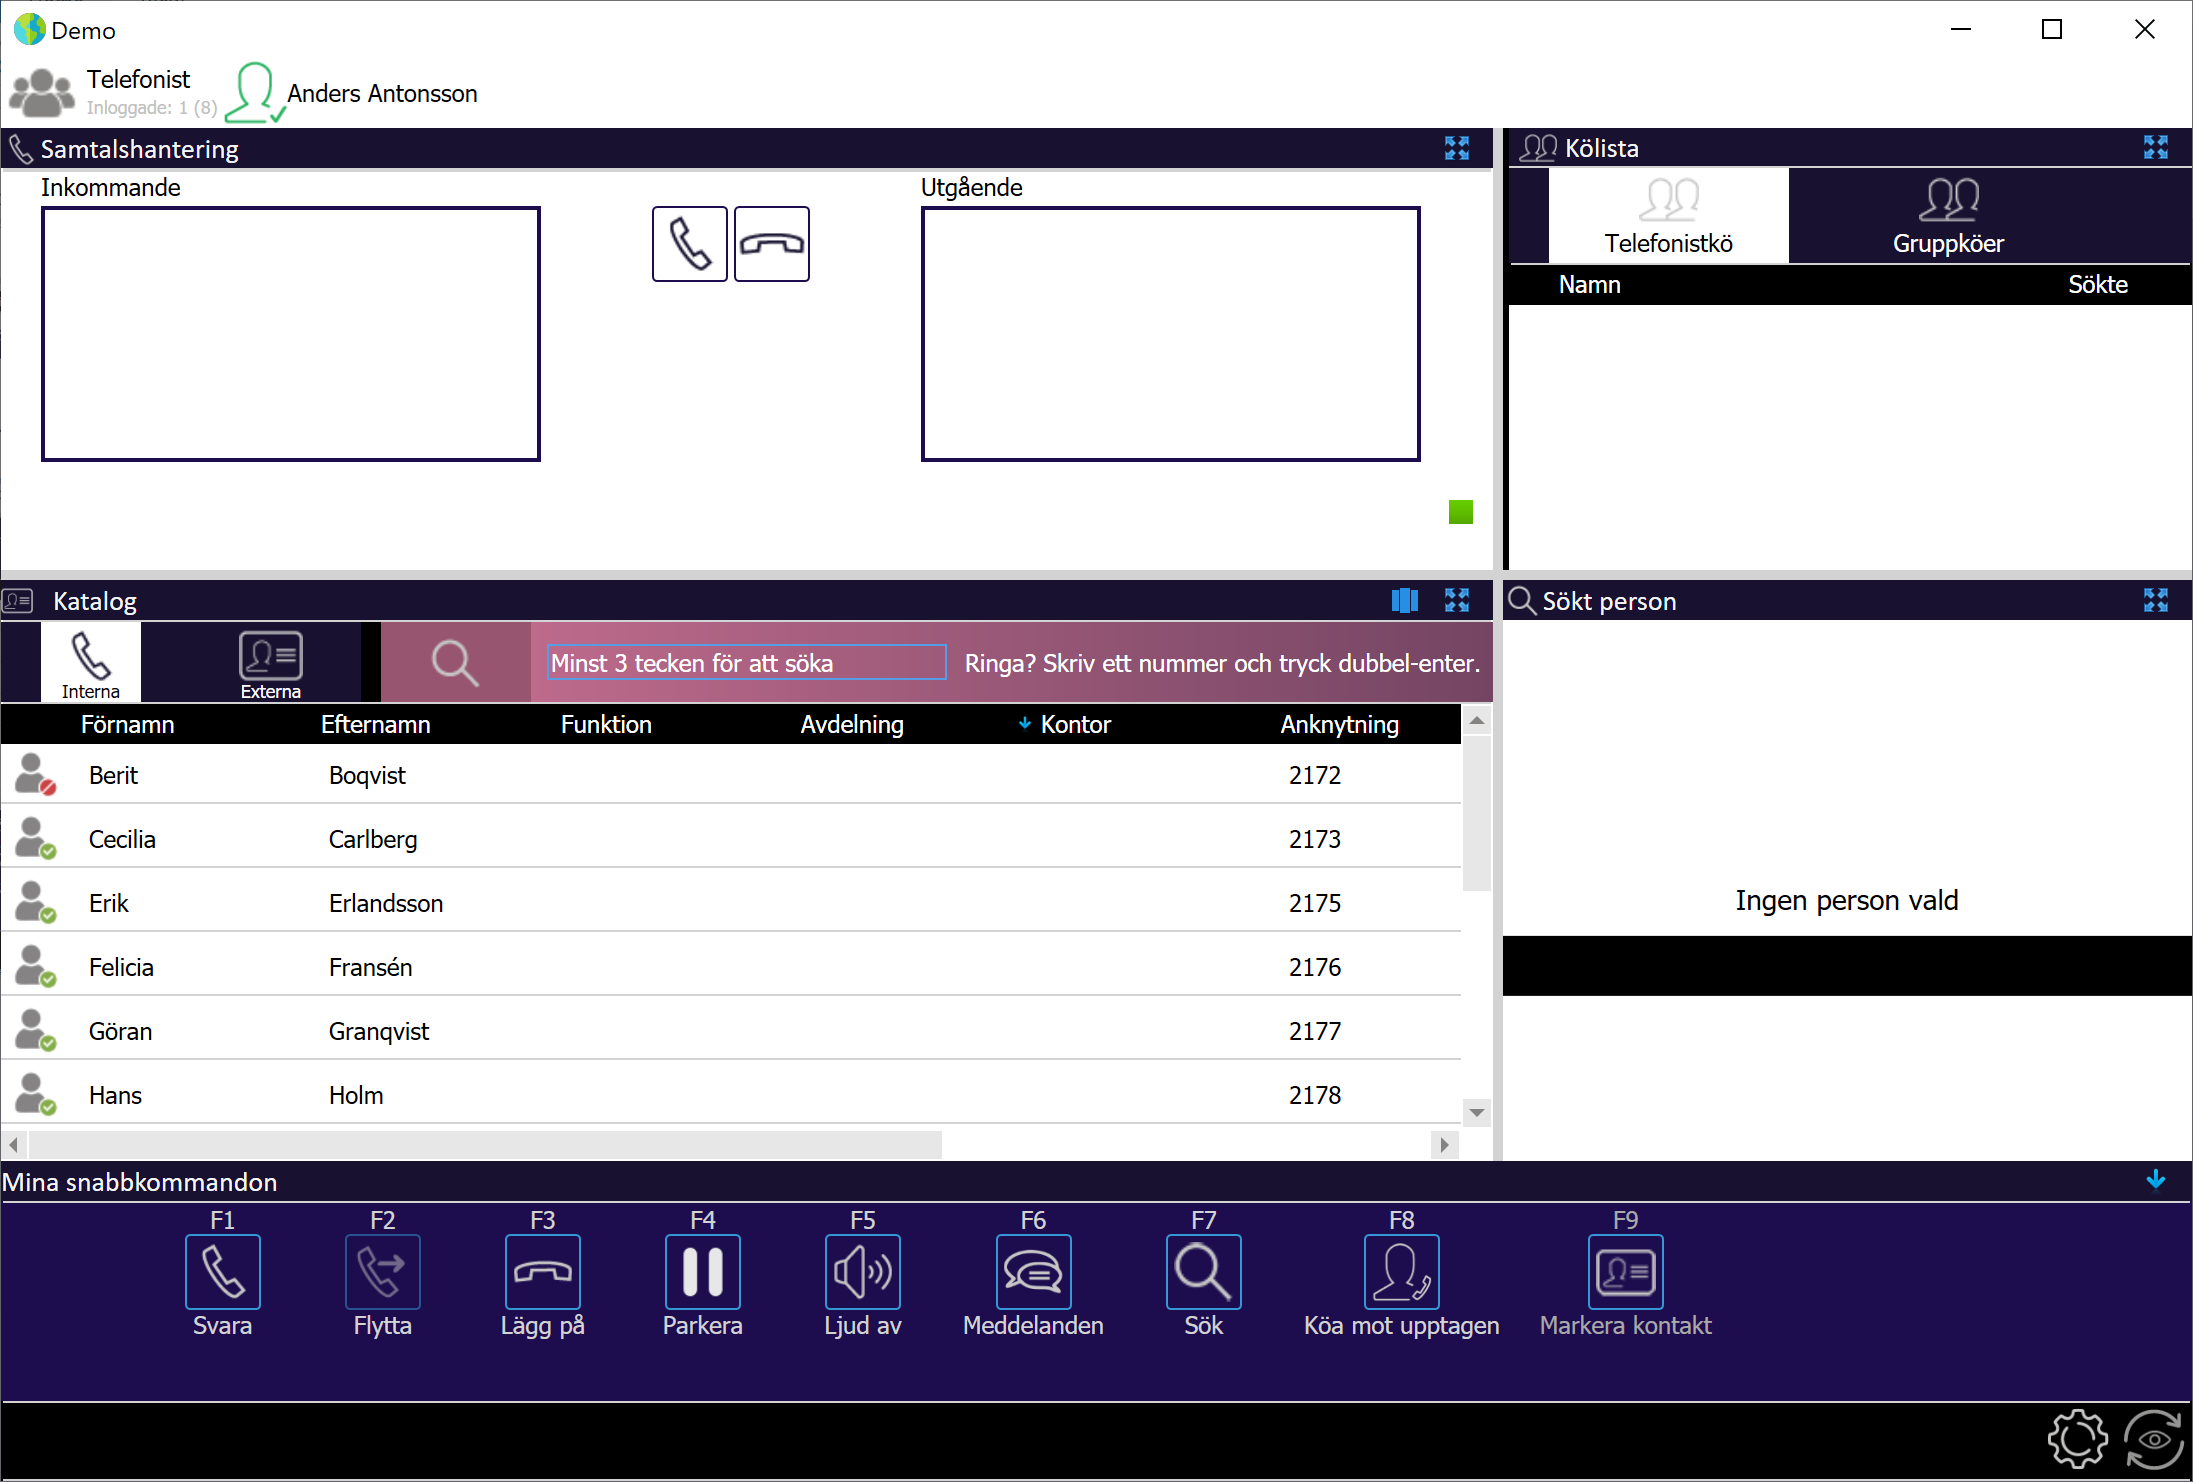The height and width of the screenshot is (1482, 2193).
Task: Click the Anders Antonsson user status icon
Action: point(255,93)
